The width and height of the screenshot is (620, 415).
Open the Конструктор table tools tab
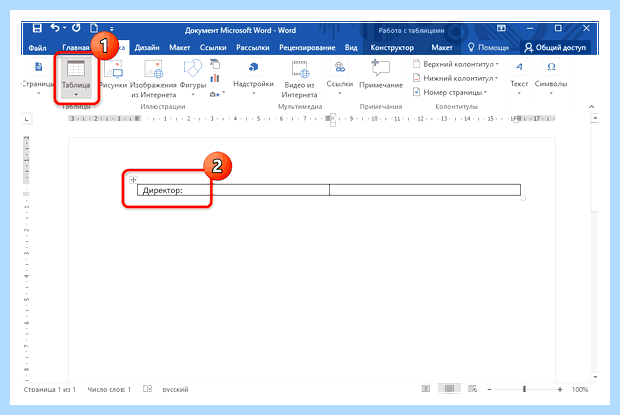[x=392, y=48]
